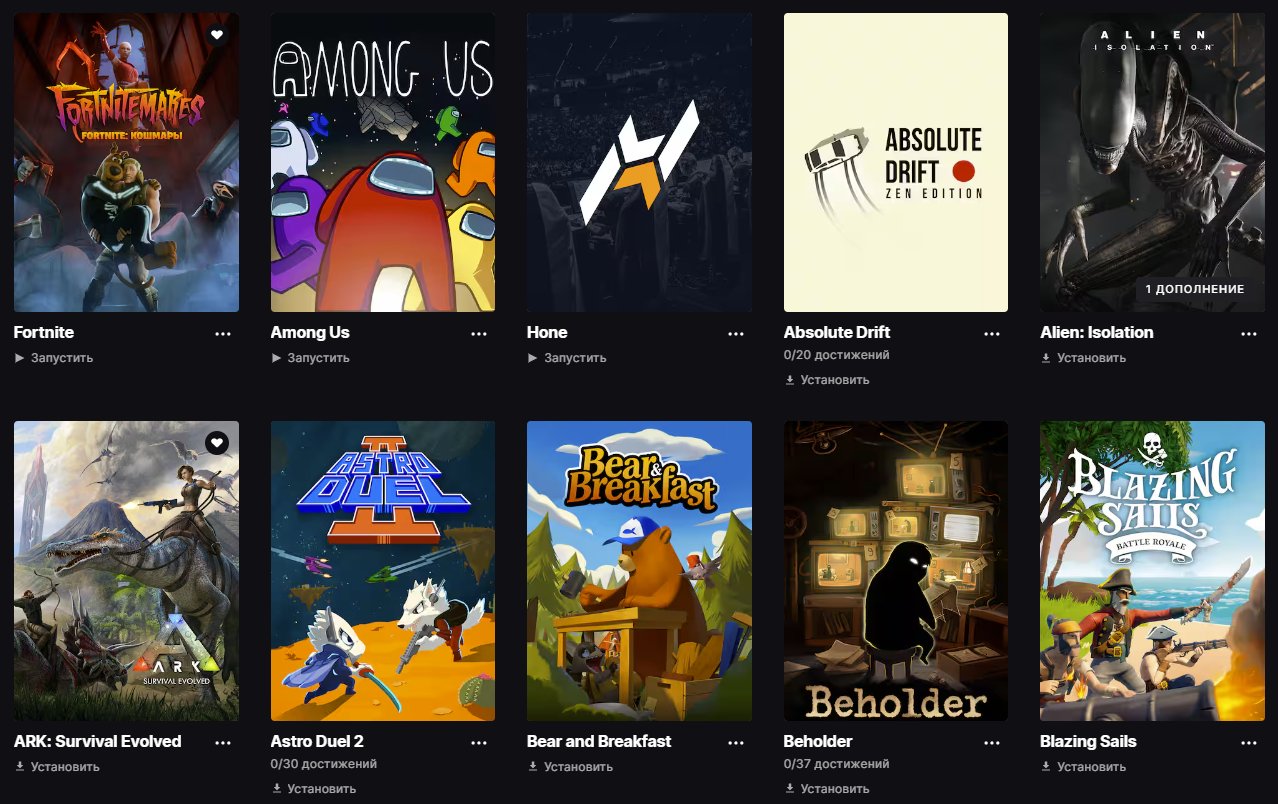Click install download icon under Bear and Breakfast
This screenshot has height=804, width=1278.
[533, 767]
